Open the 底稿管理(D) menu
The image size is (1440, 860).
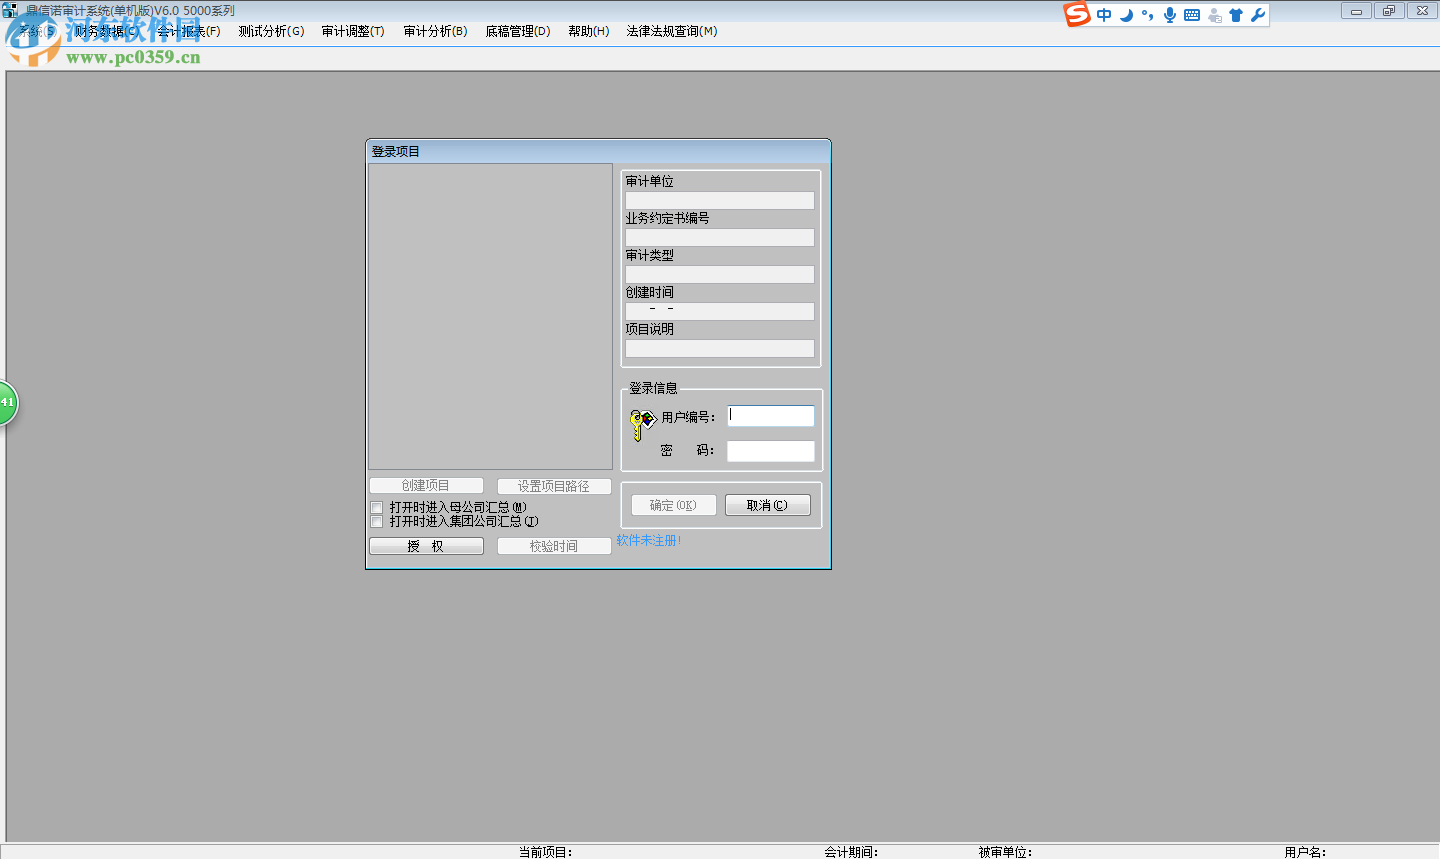coord(518,31)
